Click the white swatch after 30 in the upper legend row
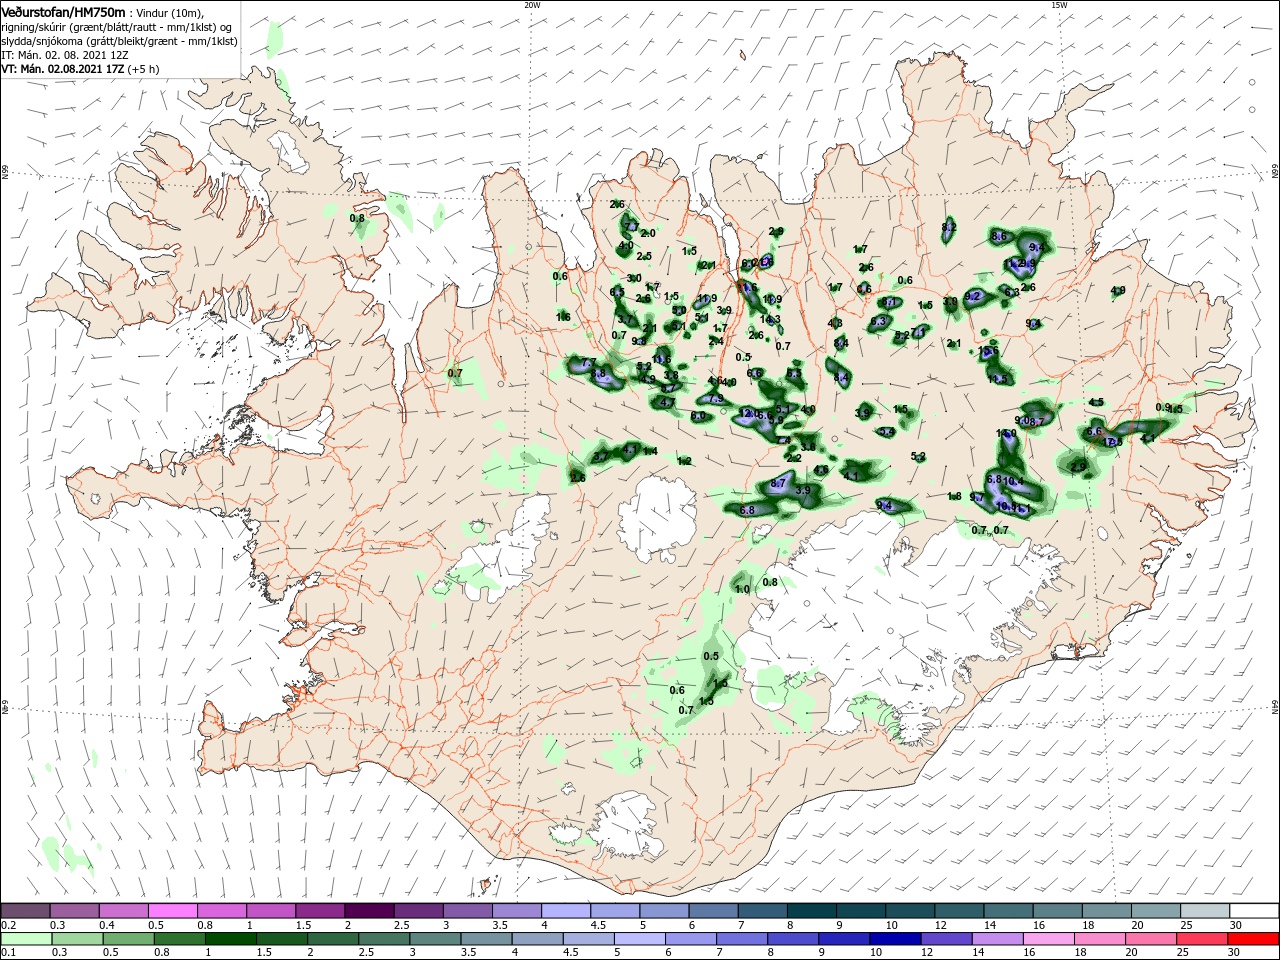The width and height of the screenshot is (1280, 960). click(1255, 910)
